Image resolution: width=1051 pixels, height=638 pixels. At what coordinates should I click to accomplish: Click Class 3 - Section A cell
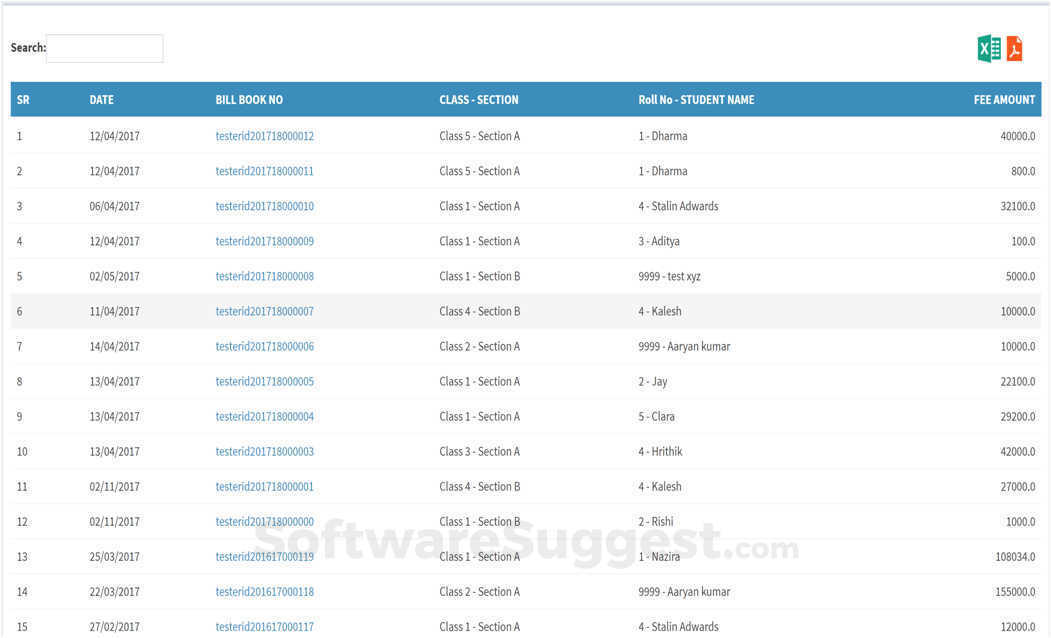[x=480, y=452]
